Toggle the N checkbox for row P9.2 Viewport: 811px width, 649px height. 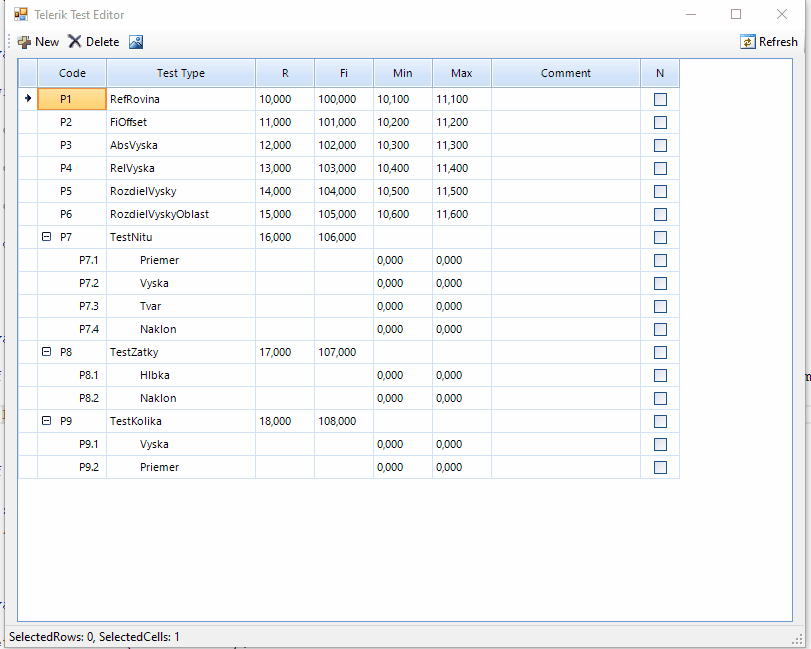coord(659,467)
